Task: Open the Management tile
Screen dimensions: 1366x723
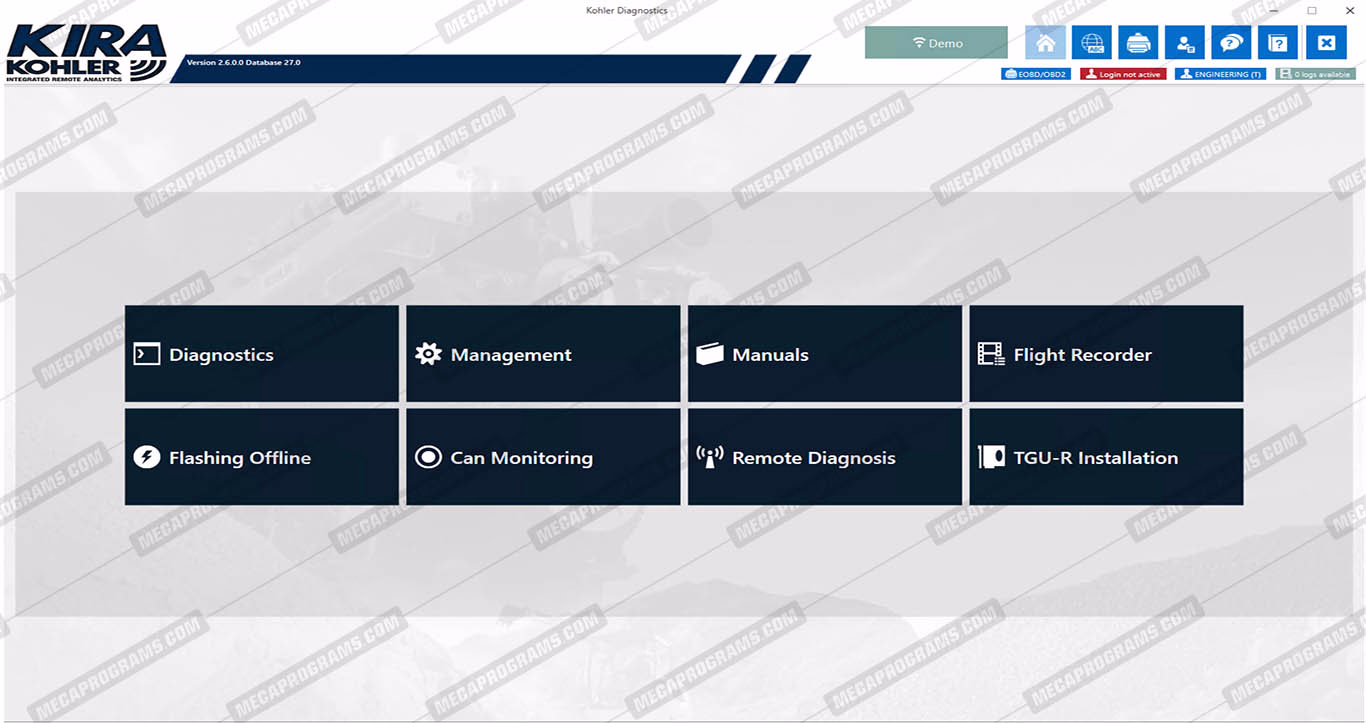Action: click(543, 354)
